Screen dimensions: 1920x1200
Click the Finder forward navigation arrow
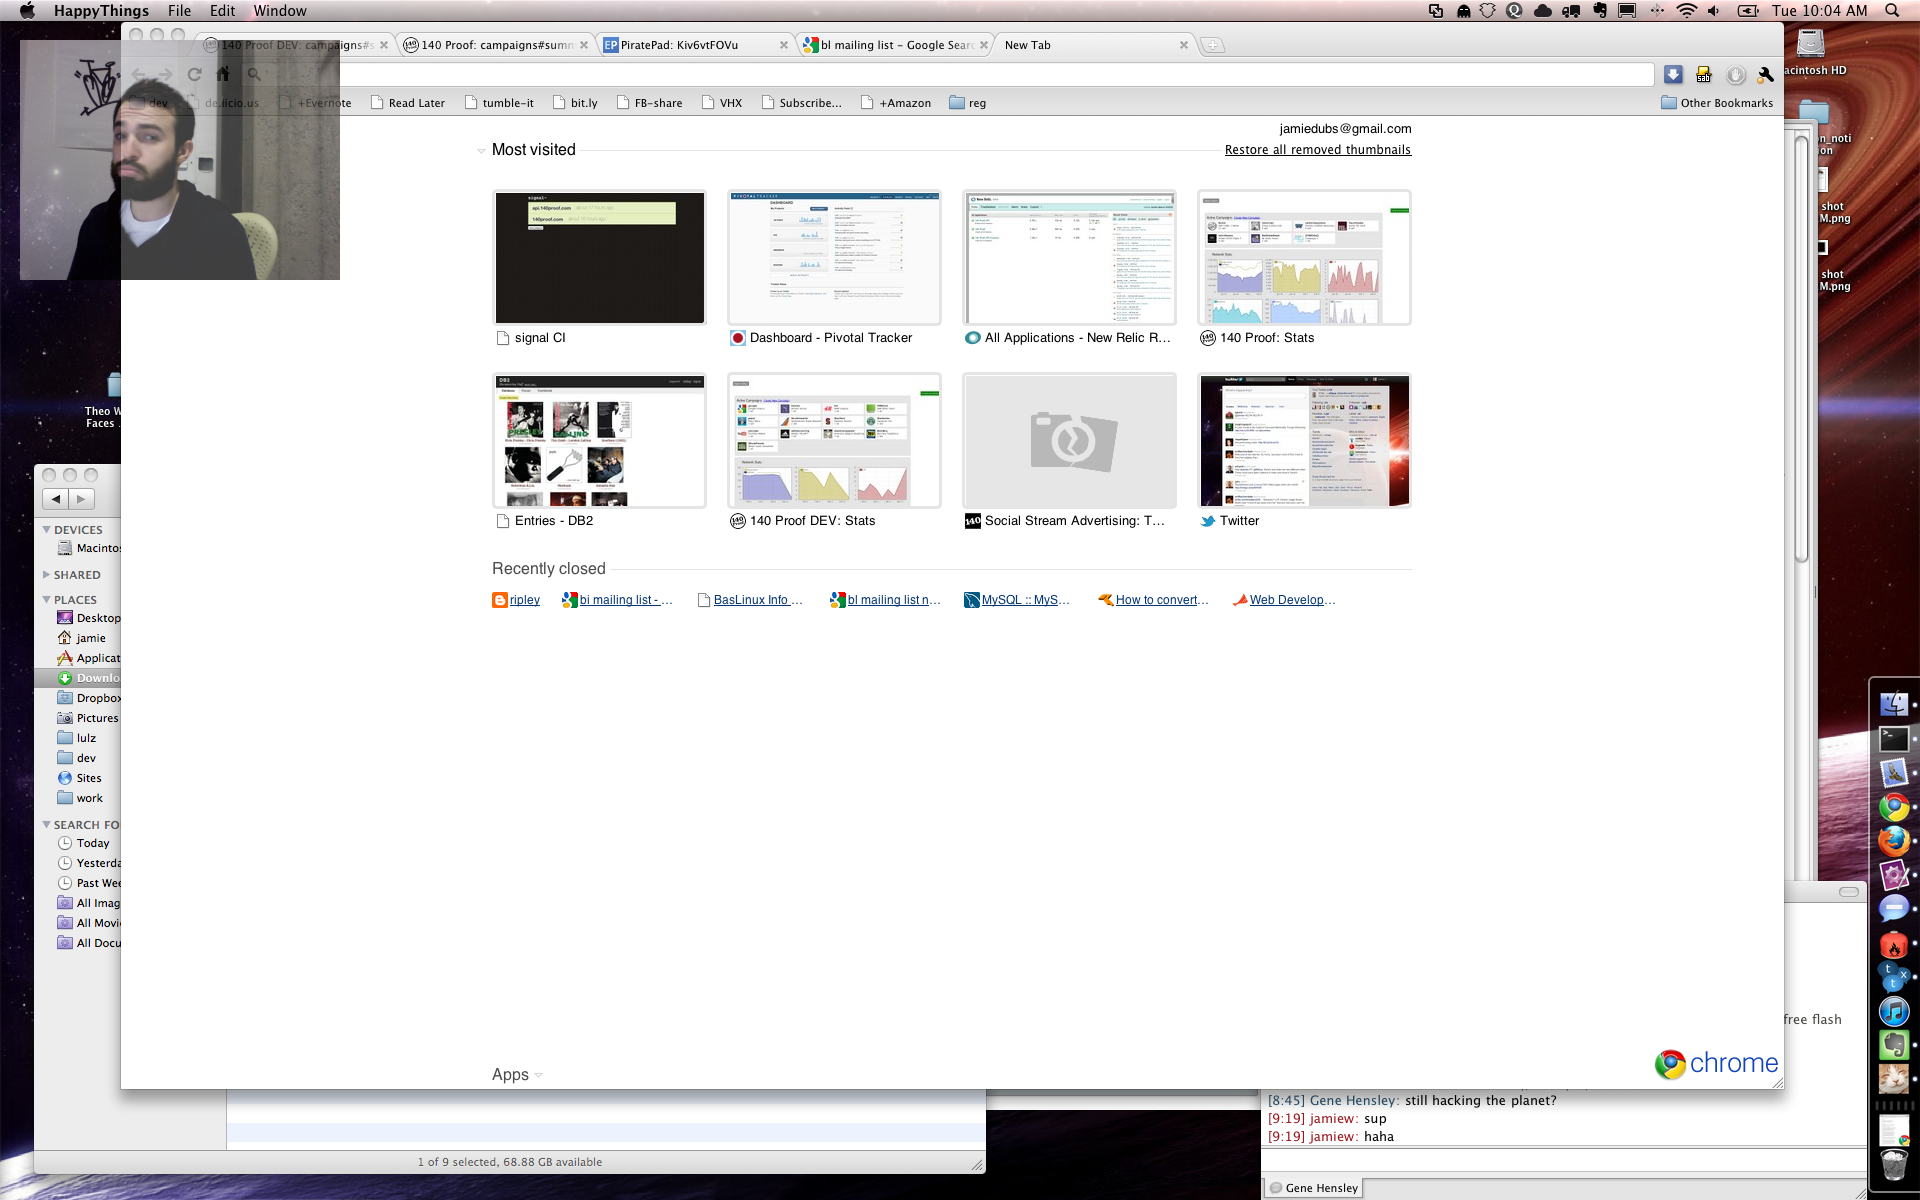click(x=82, y=499)
